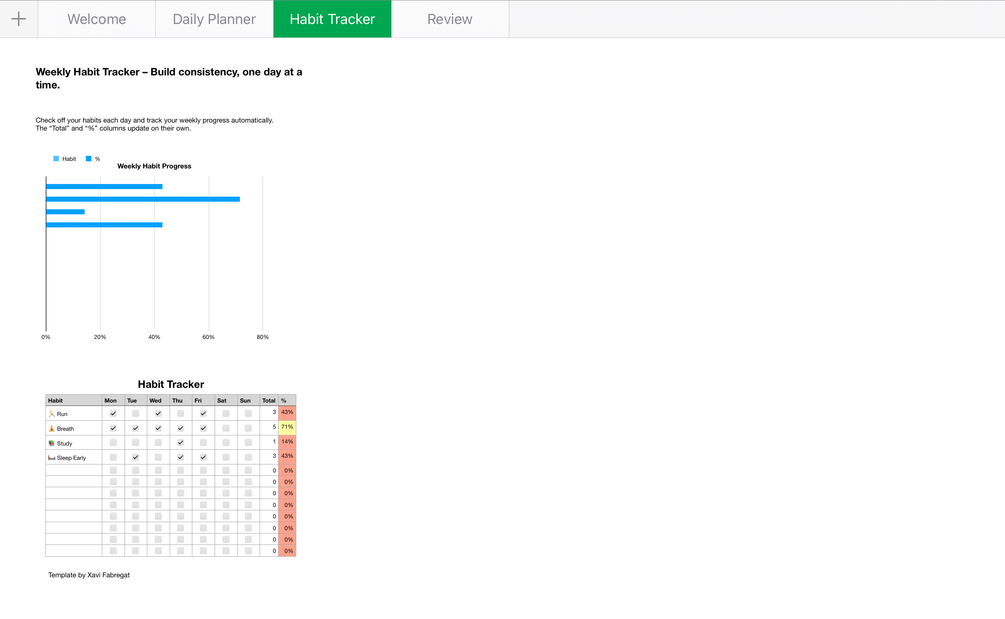Uncheck Breath on Friday
Viewport: 1005px width, 619px height.
tap(203, 428)
